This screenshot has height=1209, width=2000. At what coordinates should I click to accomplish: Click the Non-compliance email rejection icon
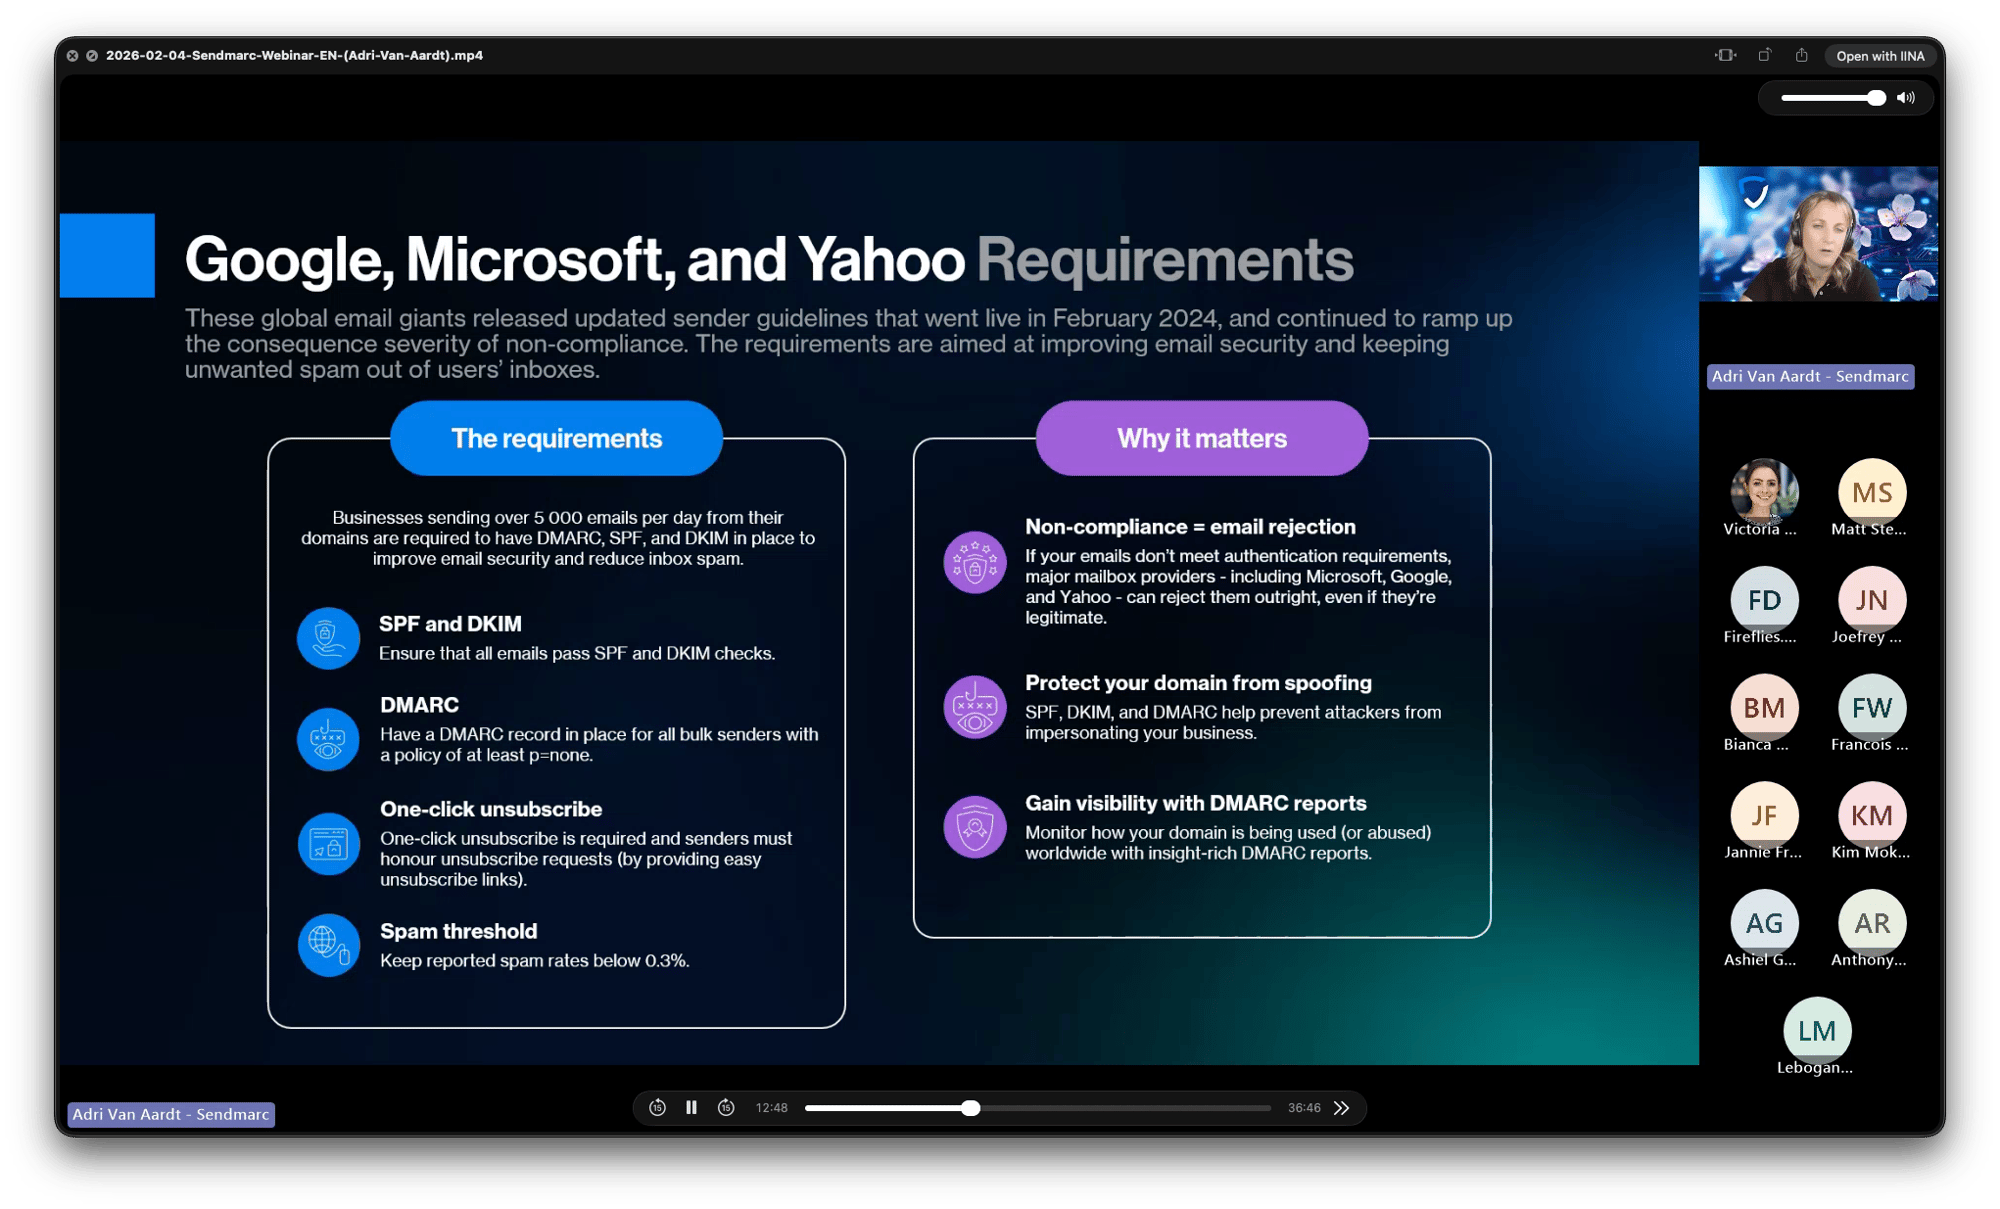click(x=975, y=562)
